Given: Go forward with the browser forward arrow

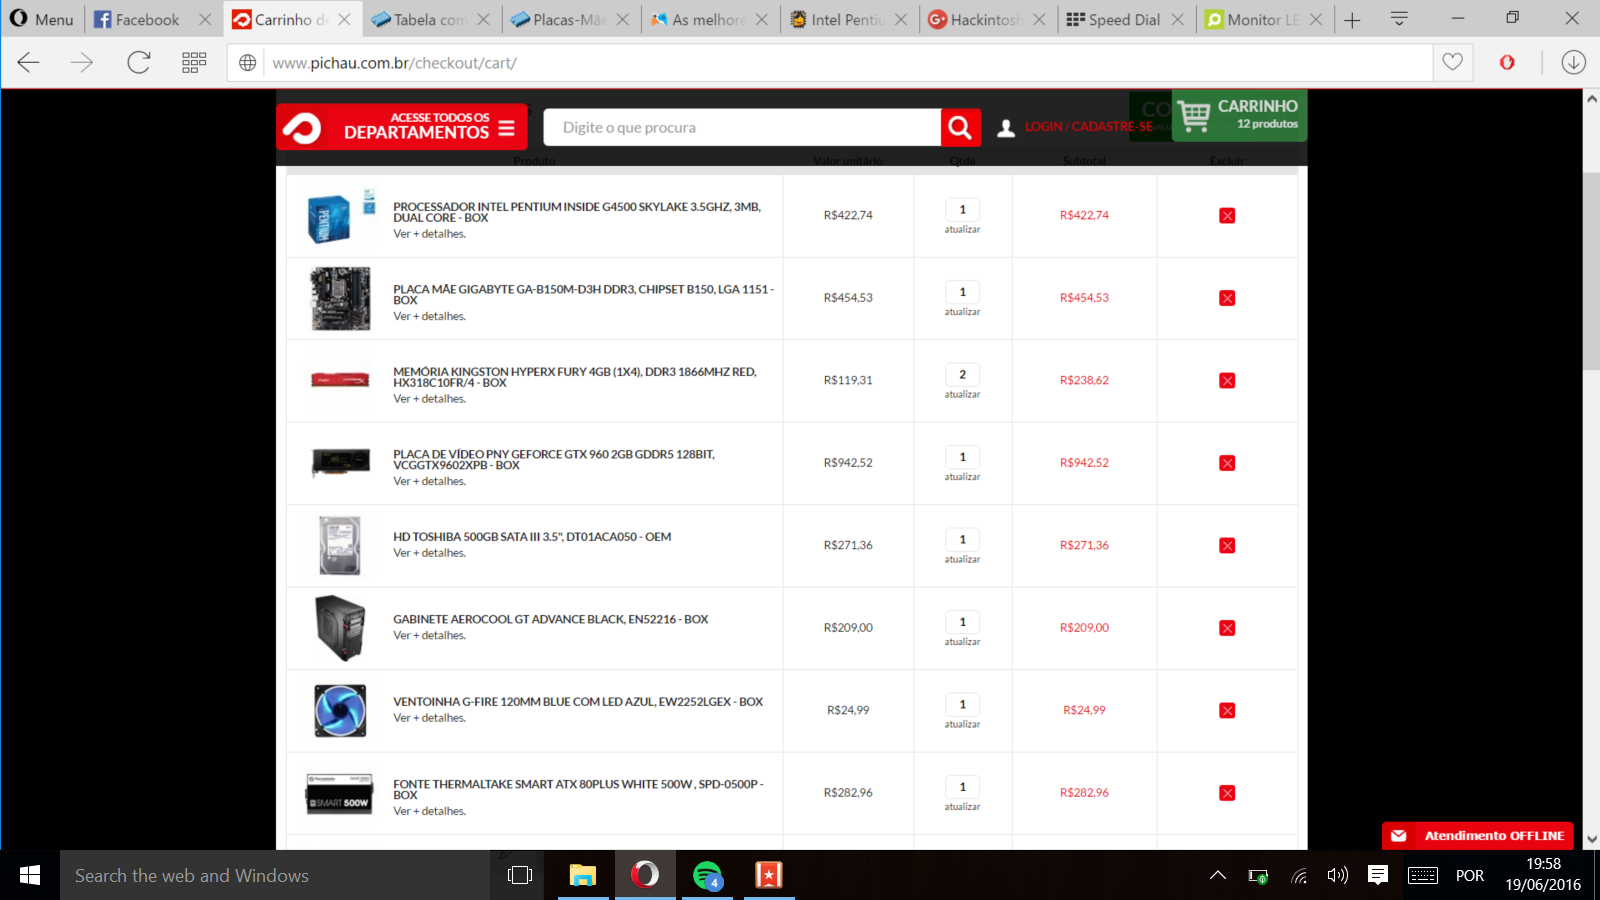Looking at the screenshot, I should [82, 63].
